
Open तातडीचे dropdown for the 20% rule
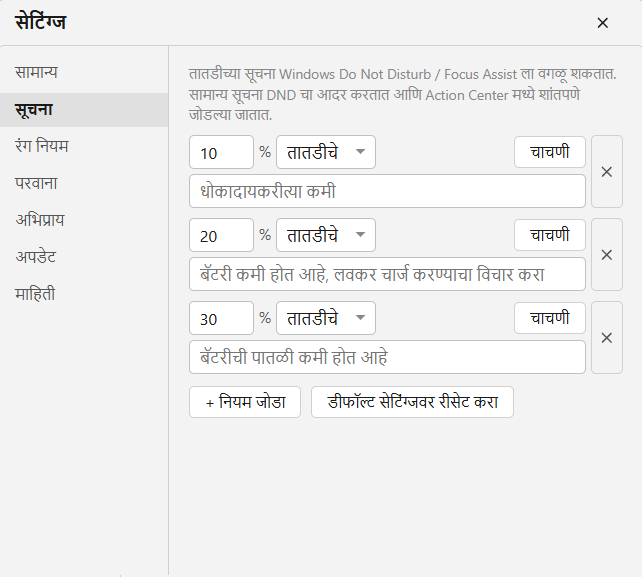[x=326, y=235]
